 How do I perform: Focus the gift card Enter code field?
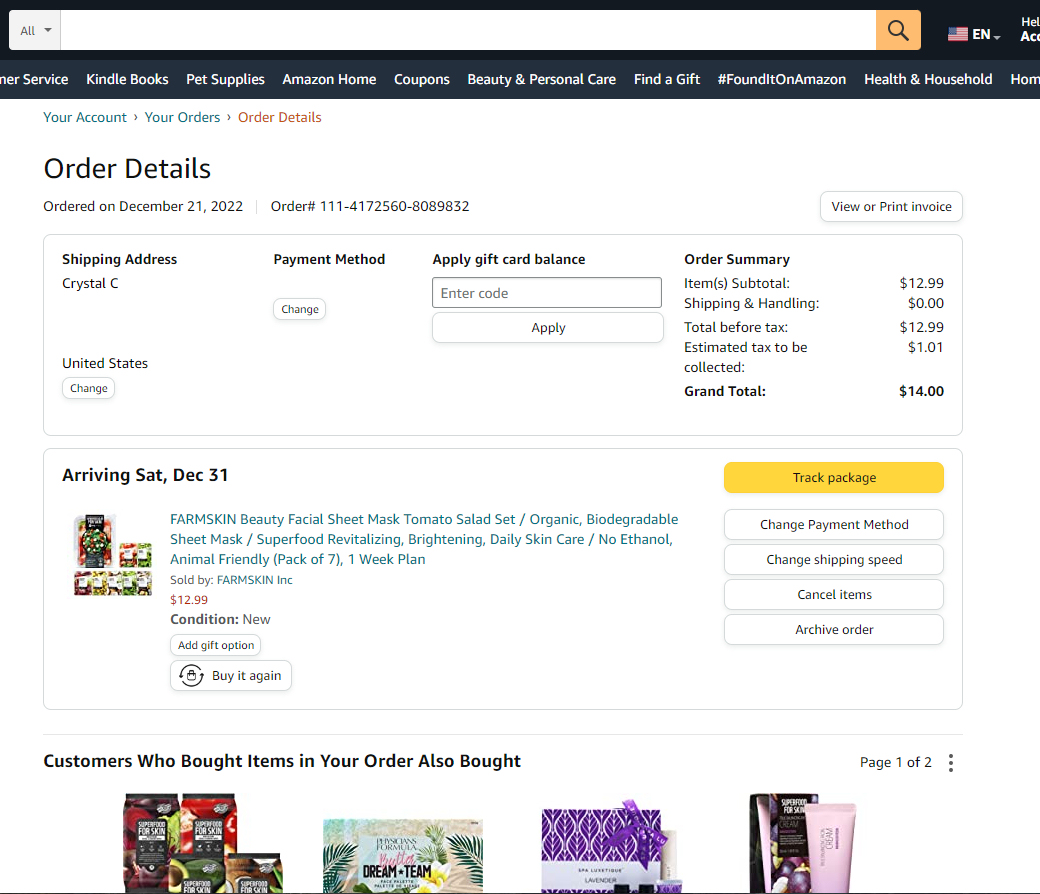click(546, 293)
